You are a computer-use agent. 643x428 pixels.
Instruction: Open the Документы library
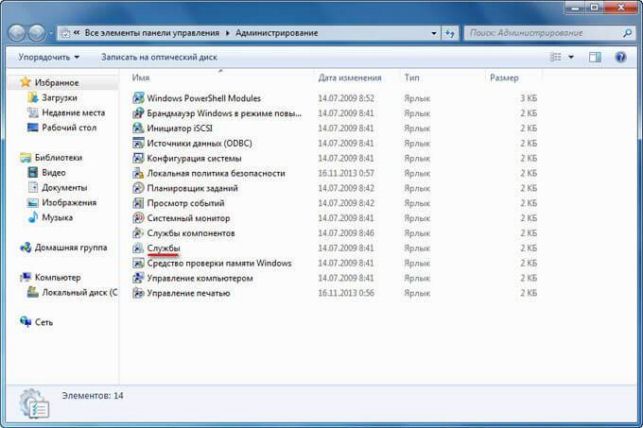pyautogui.click(x=64, y=187)
